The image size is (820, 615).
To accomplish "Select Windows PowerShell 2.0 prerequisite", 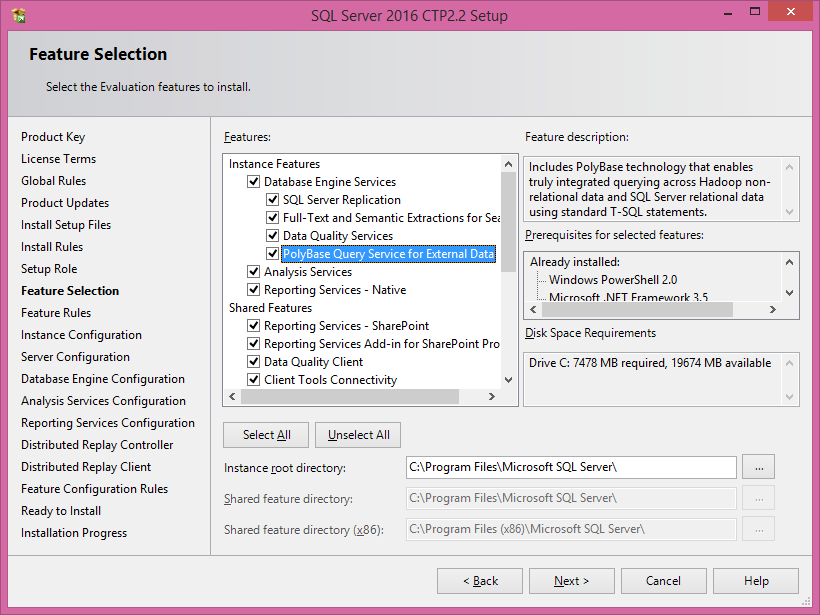I will tap(613, 279).
